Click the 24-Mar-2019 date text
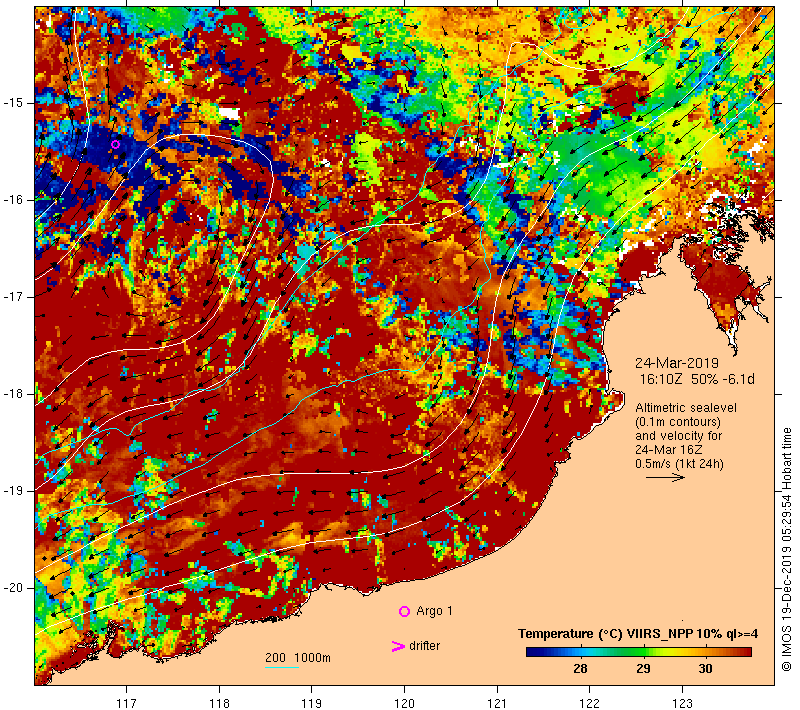Screen dimensions: 800x710 point(677,363)
